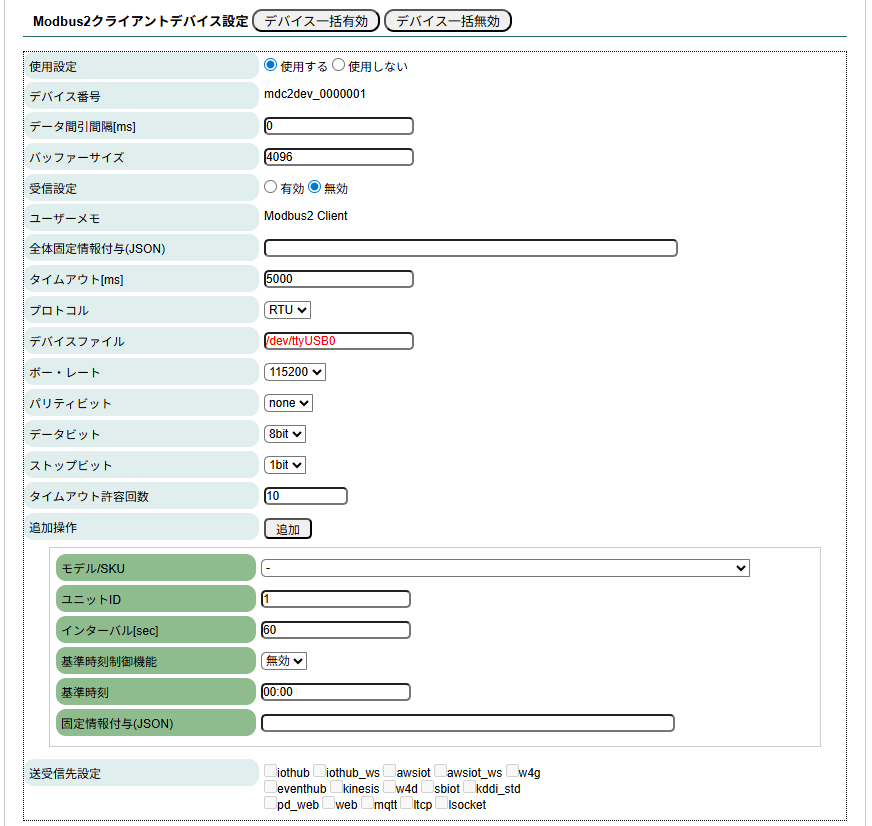Click the Modbus2 Client user memo text
This screenshot has height=826, width=872.
tap(305, 216)
